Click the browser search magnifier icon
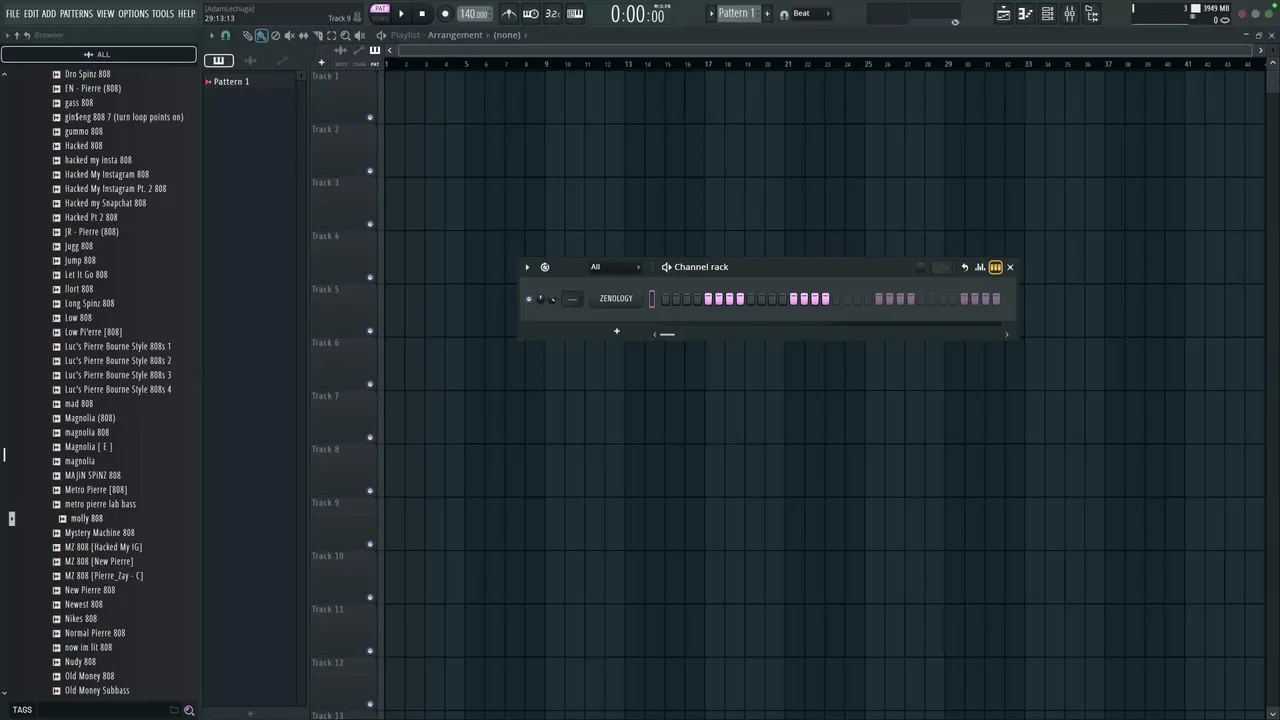This screenshot has height=720, width=1280. [x=189, y=710]
